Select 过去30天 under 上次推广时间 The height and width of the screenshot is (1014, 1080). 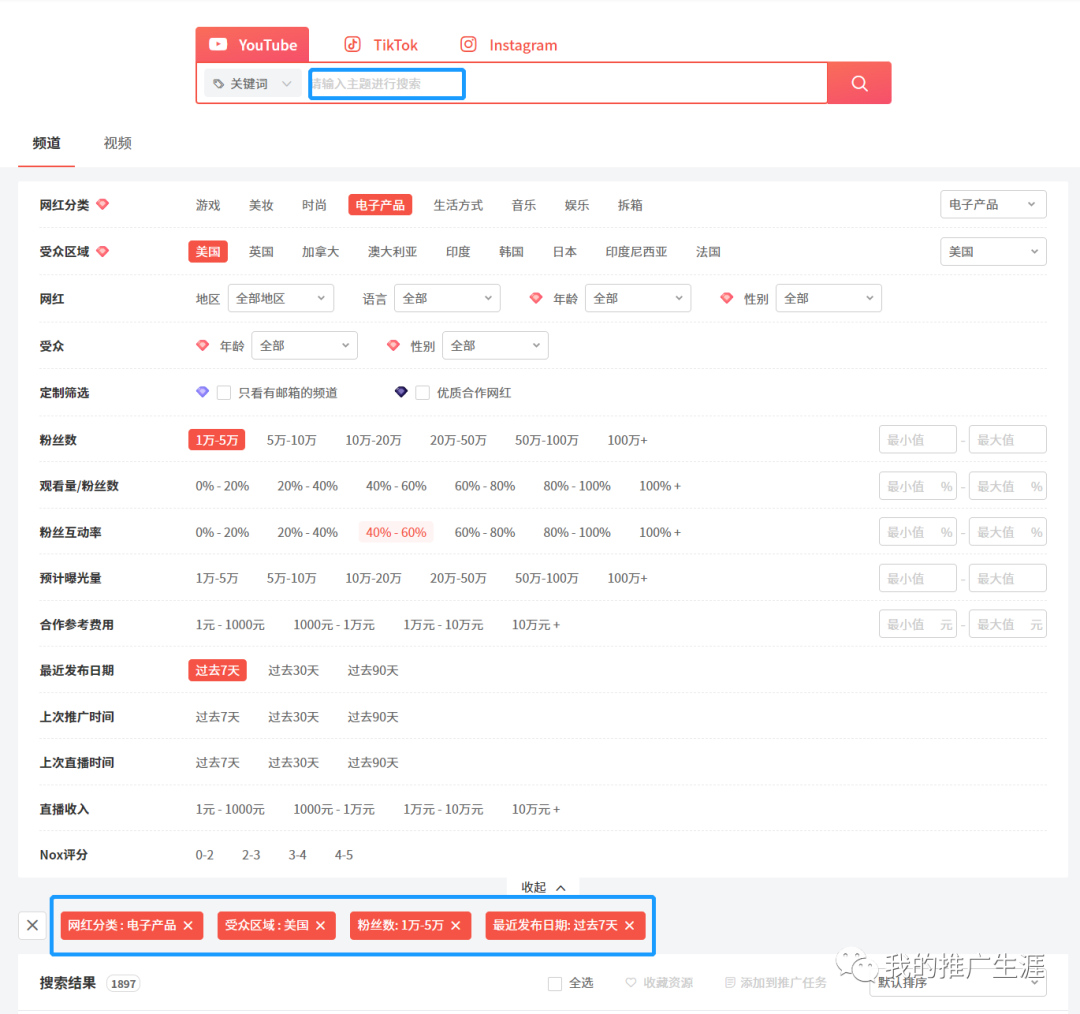click(293, 717)
